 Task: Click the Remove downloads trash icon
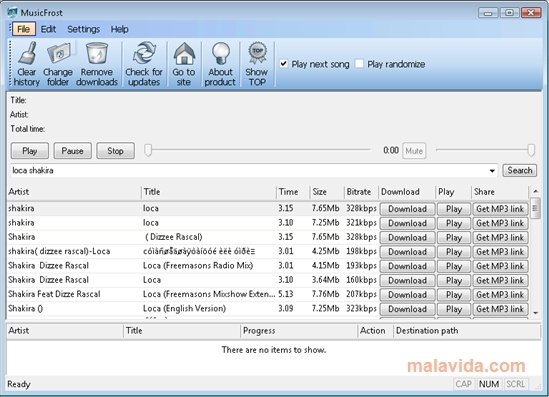(x=97, y=64)
